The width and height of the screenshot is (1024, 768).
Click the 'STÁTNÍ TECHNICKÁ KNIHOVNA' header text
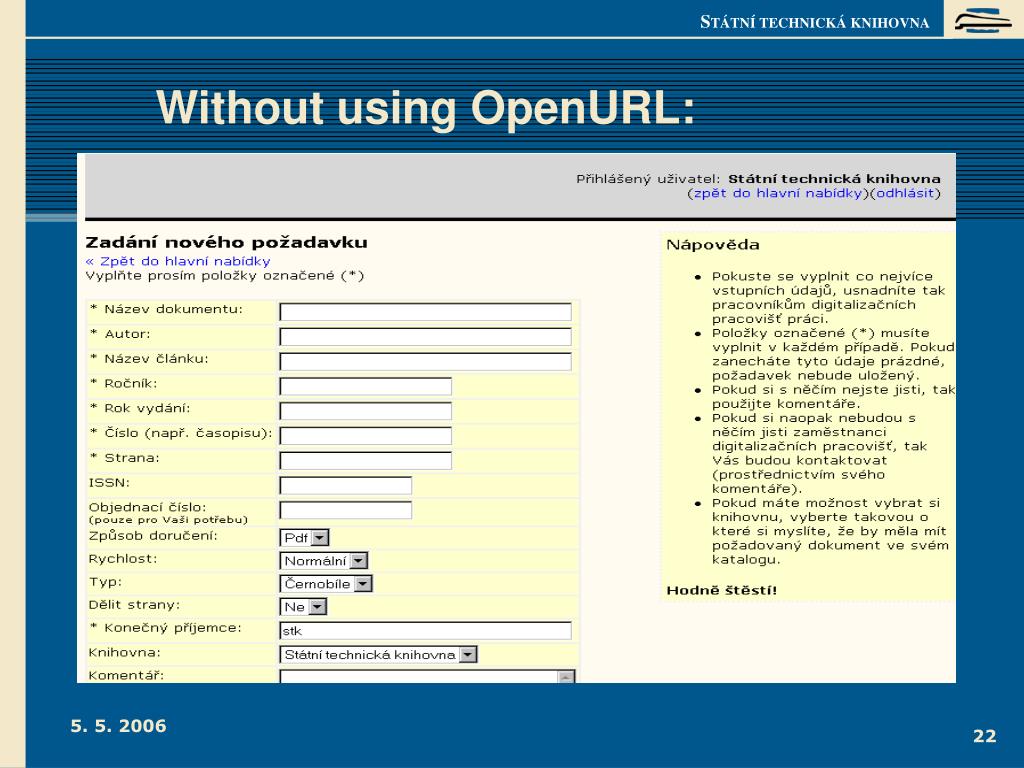pyautogui.click(x=814, y=22)
